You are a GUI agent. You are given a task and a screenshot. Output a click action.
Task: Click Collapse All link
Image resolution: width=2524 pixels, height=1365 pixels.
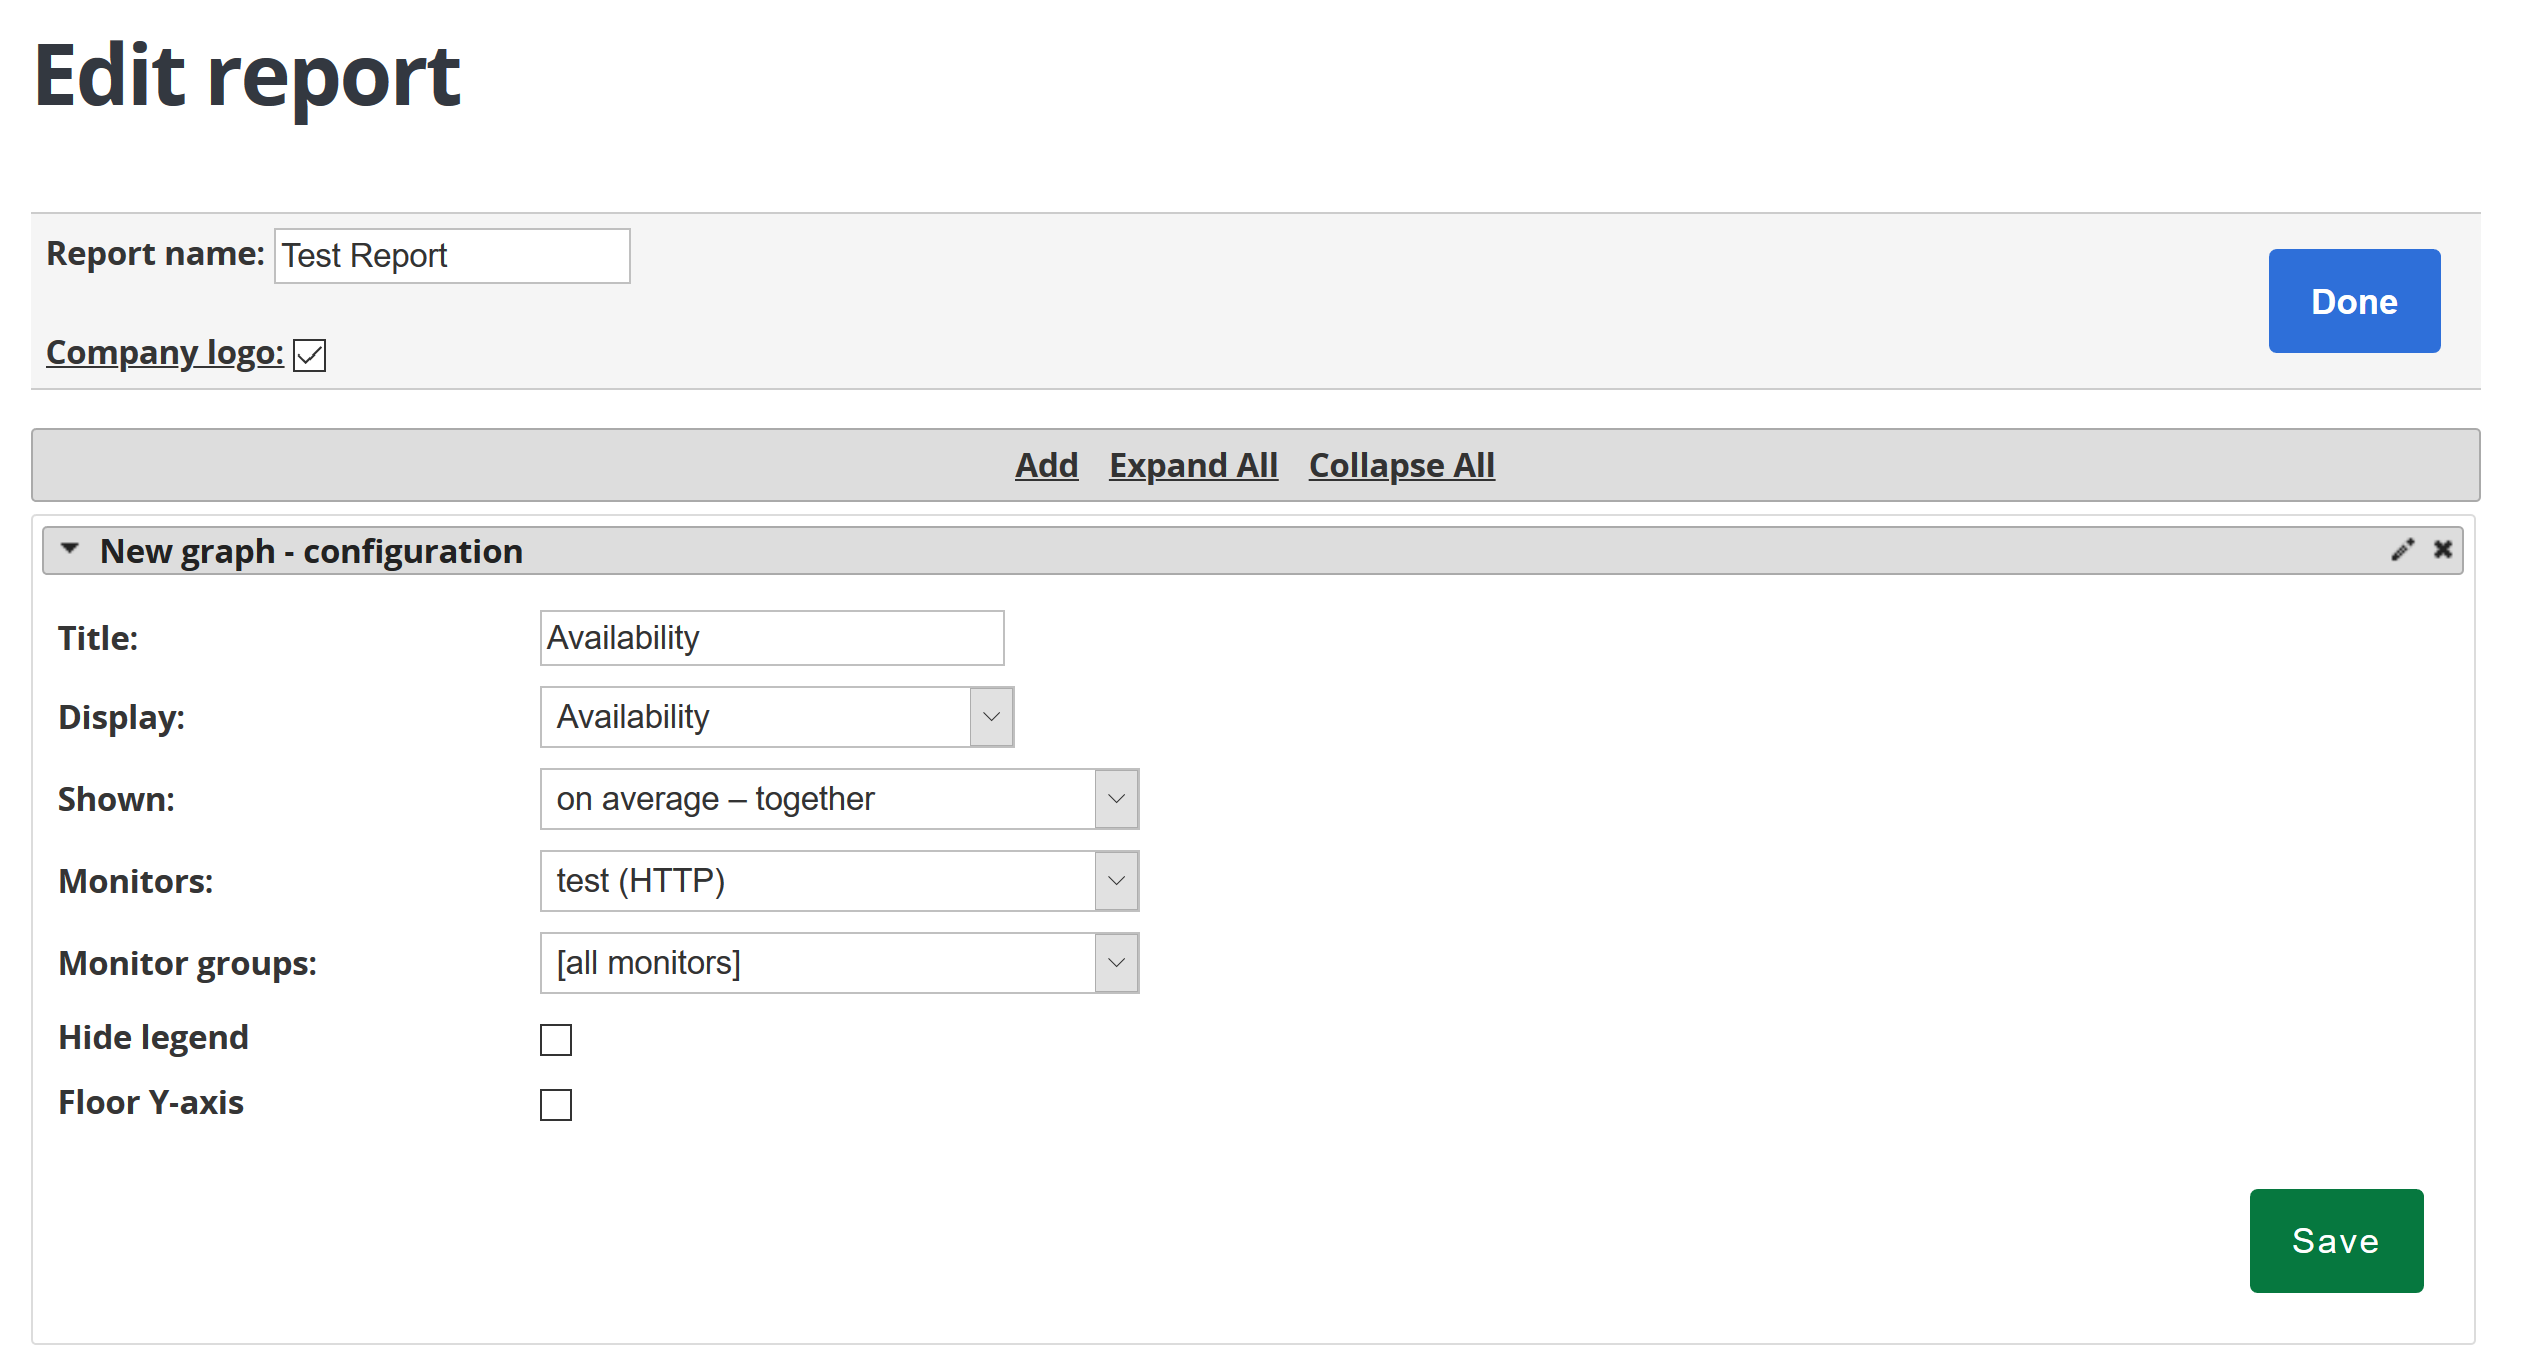[x=1401, y=465]
